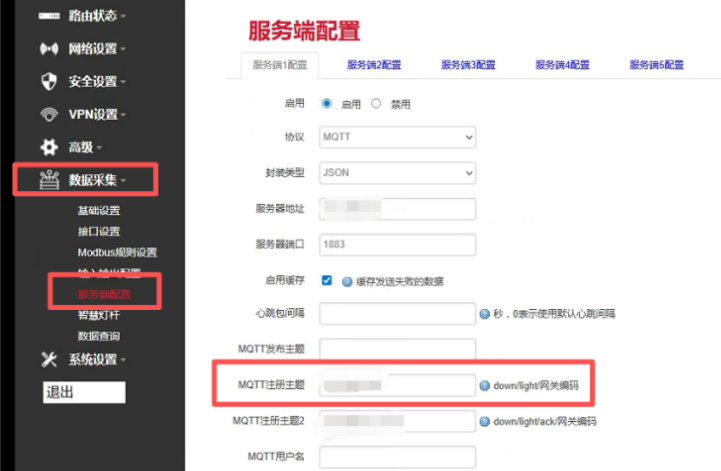Click the advanced gear icon
This screenshot has height=471, width=721.
(49, 147)
